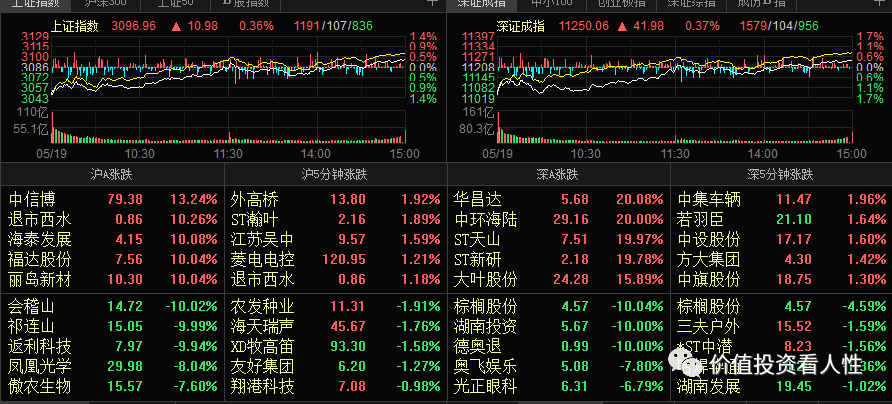The width and height of the screenshot is (892, 404).
Task: Select stock row 傲农生物
Action: [112, 387]
